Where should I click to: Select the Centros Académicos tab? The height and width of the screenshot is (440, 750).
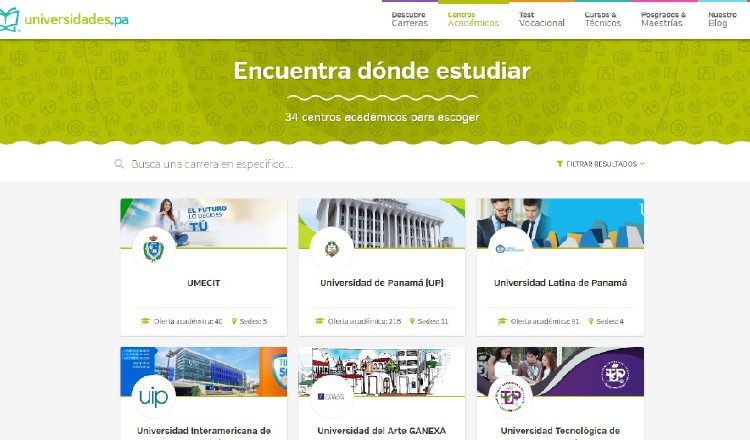pos(473,19)
